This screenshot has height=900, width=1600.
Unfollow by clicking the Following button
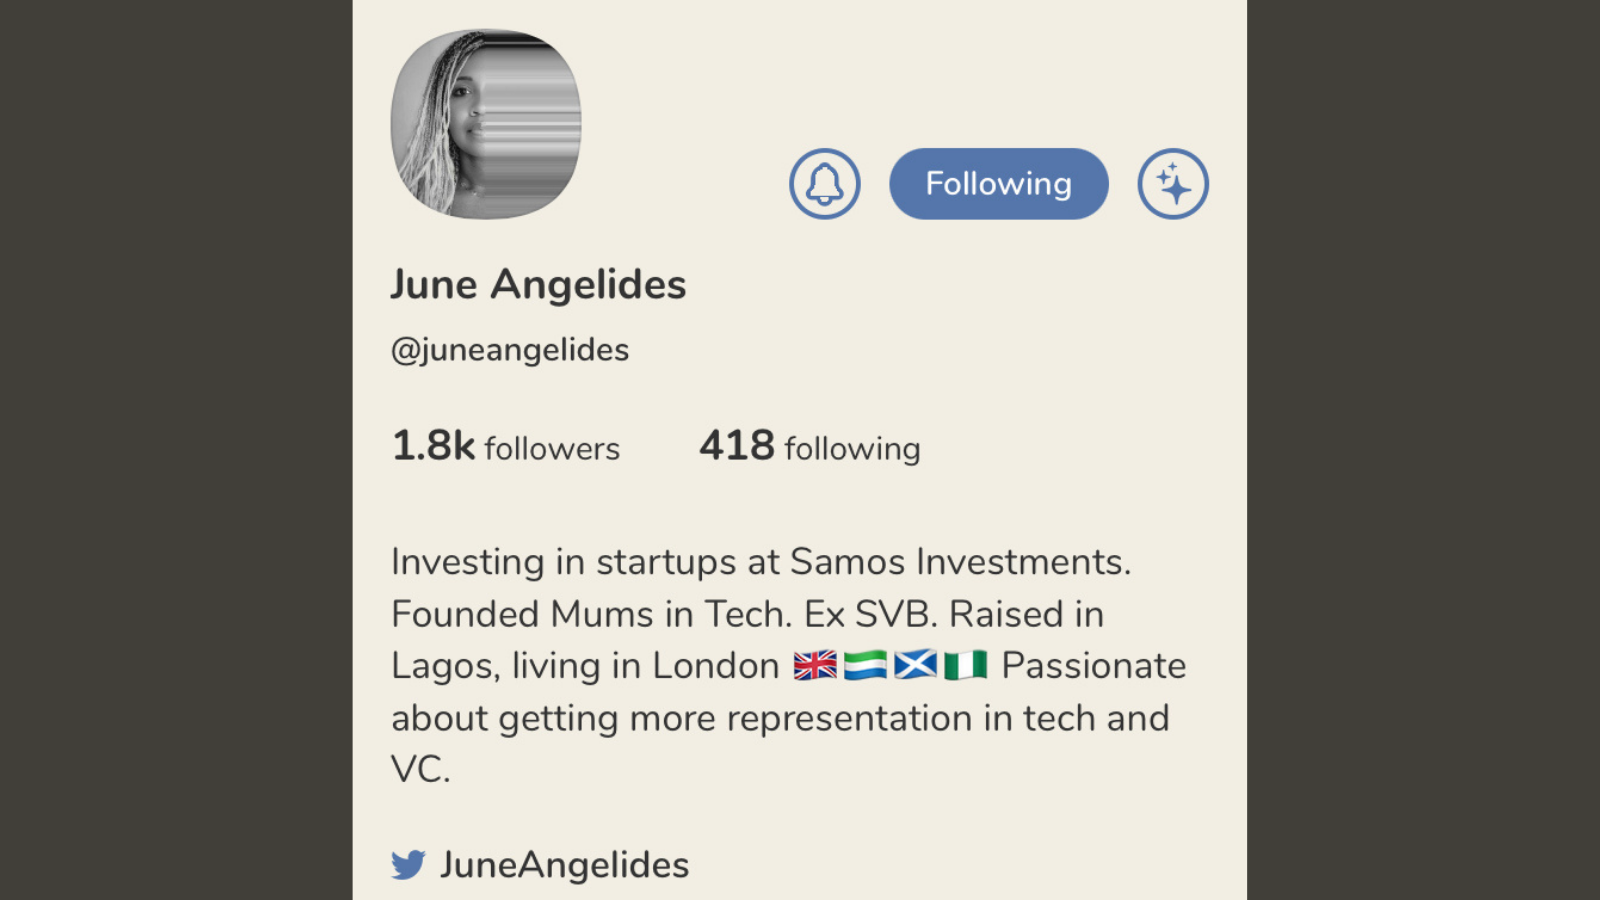click(x=998, y=183)
